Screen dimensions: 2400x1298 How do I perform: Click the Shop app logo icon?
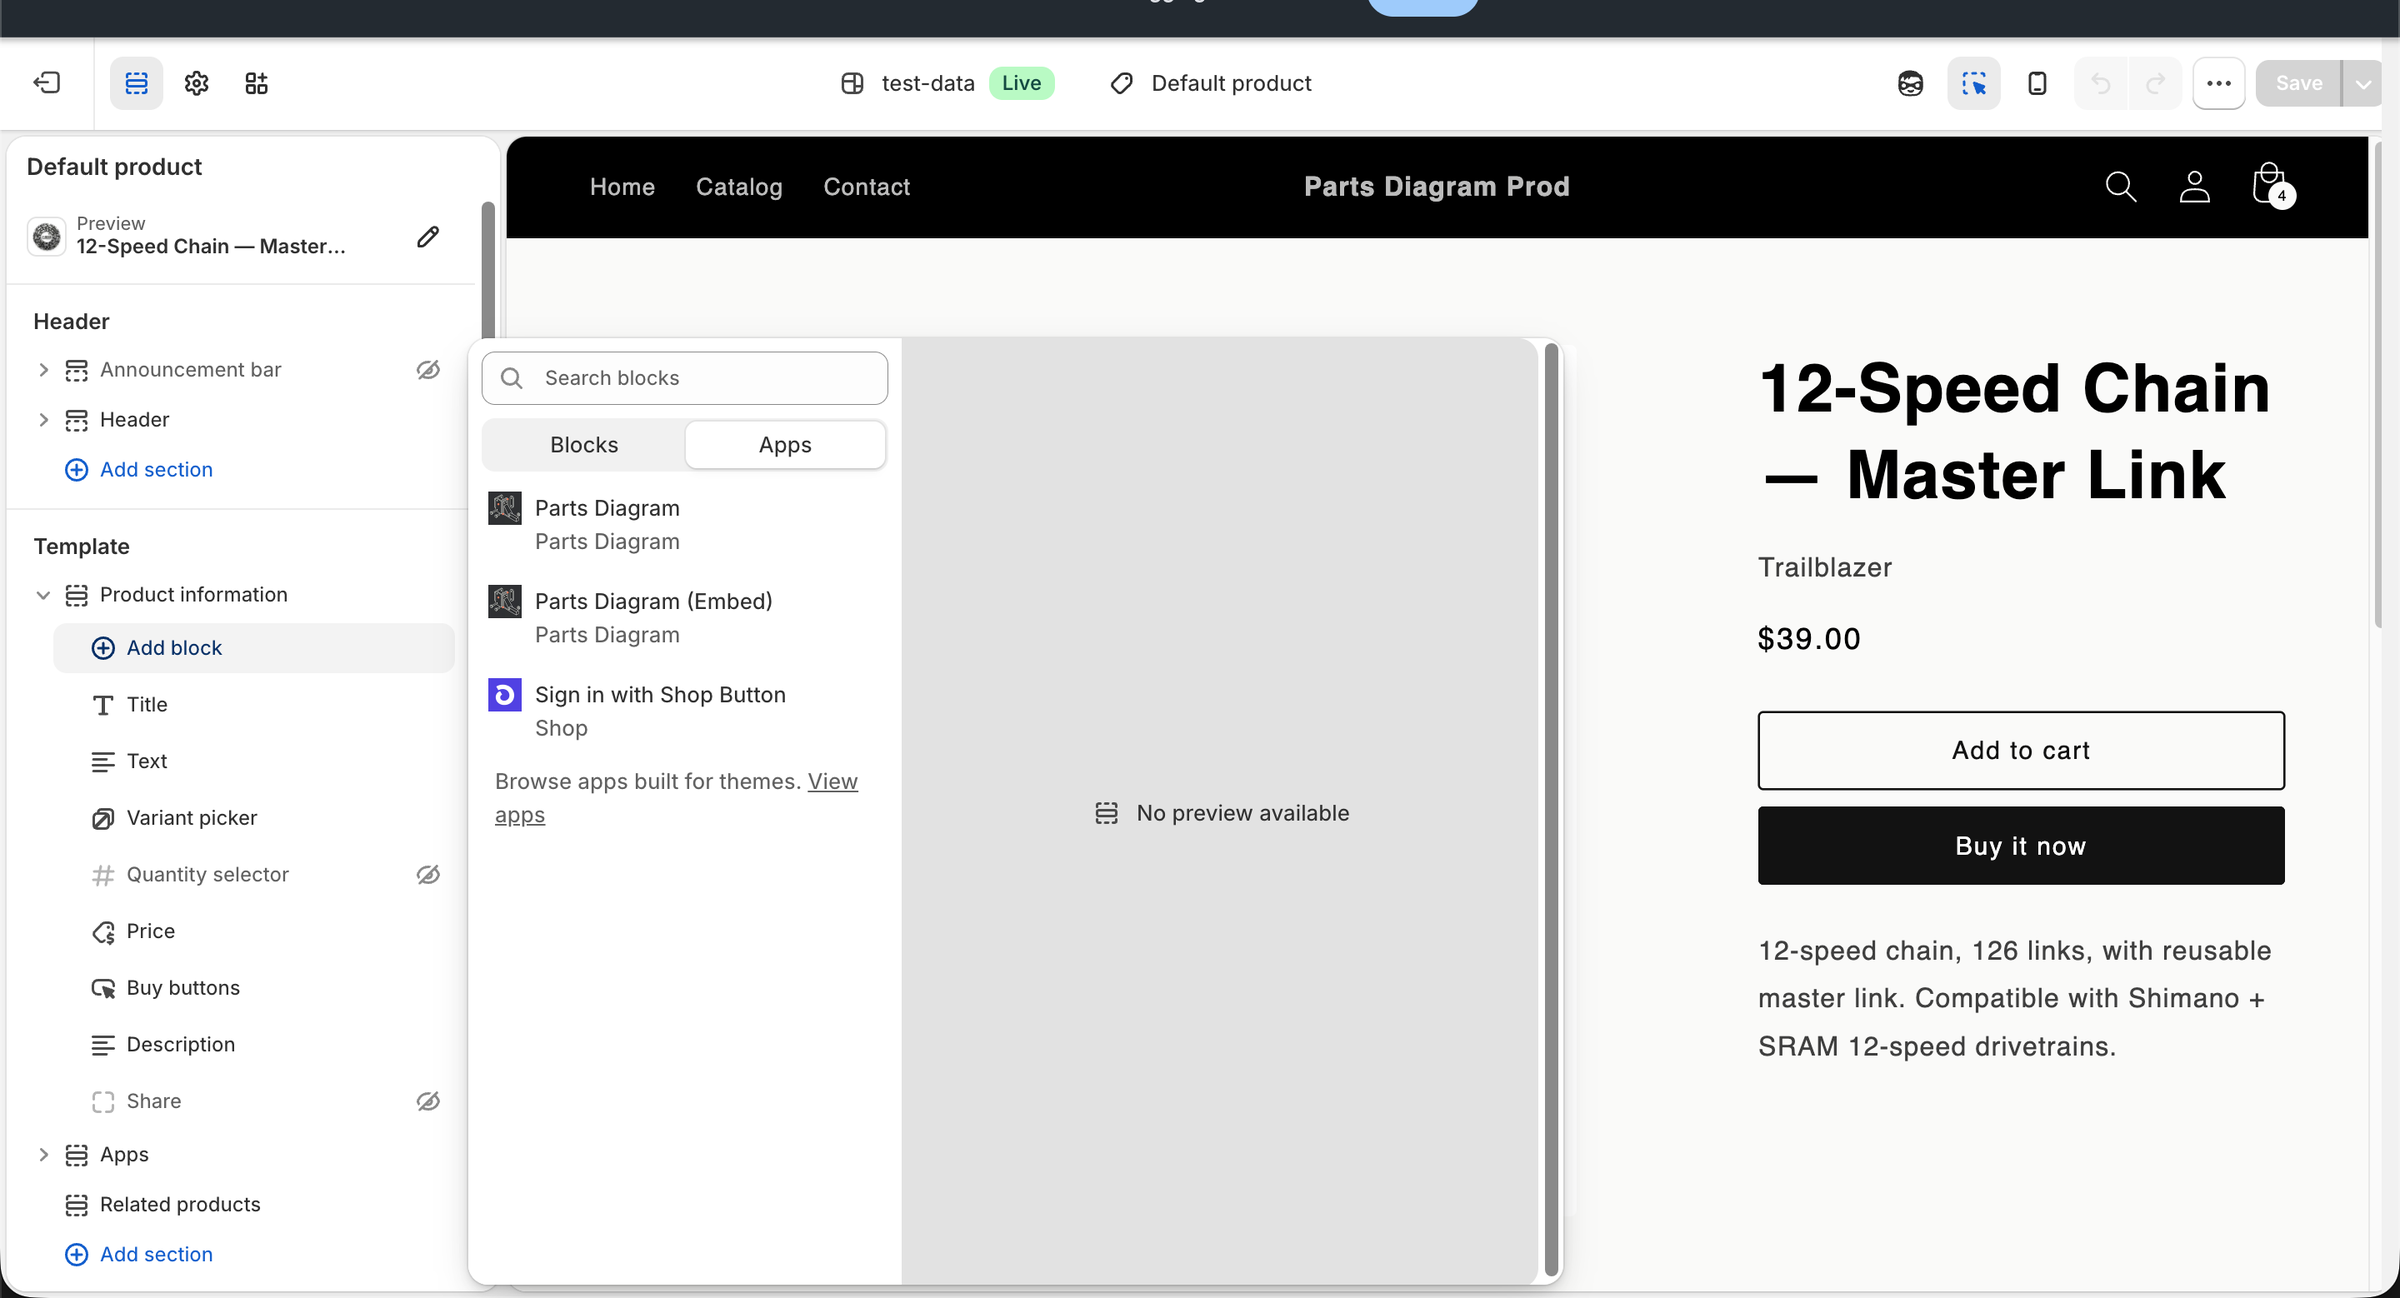[504, 694]
